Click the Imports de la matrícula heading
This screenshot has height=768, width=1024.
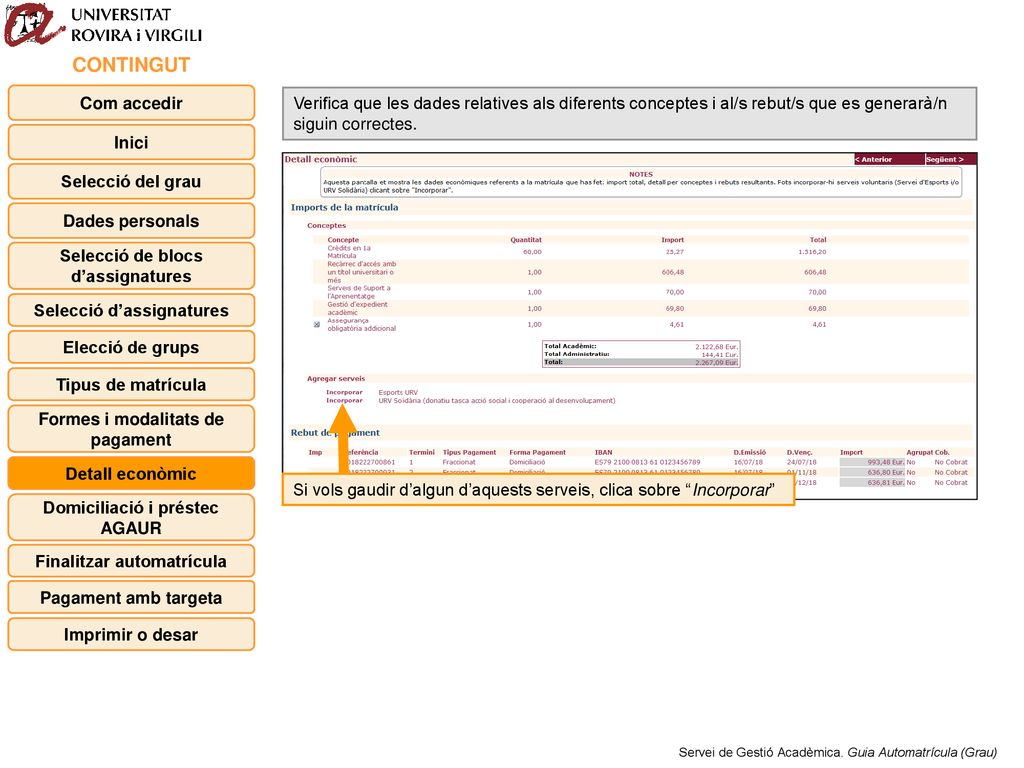coord(344,207)
